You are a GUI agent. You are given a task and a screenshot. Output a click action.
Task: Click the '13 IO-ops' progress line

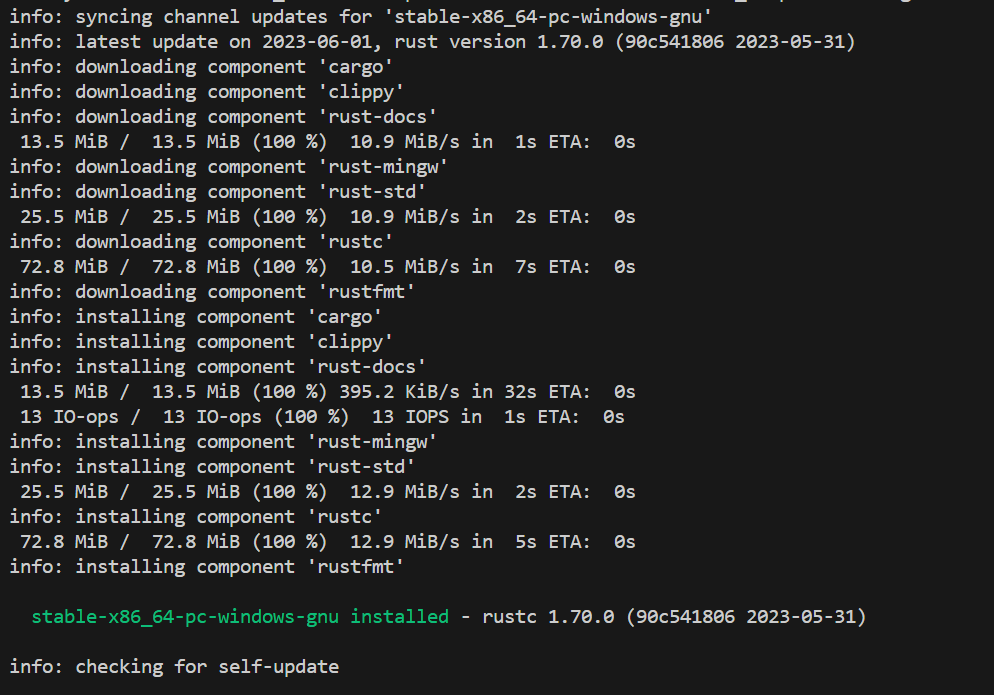click(322, 417)
